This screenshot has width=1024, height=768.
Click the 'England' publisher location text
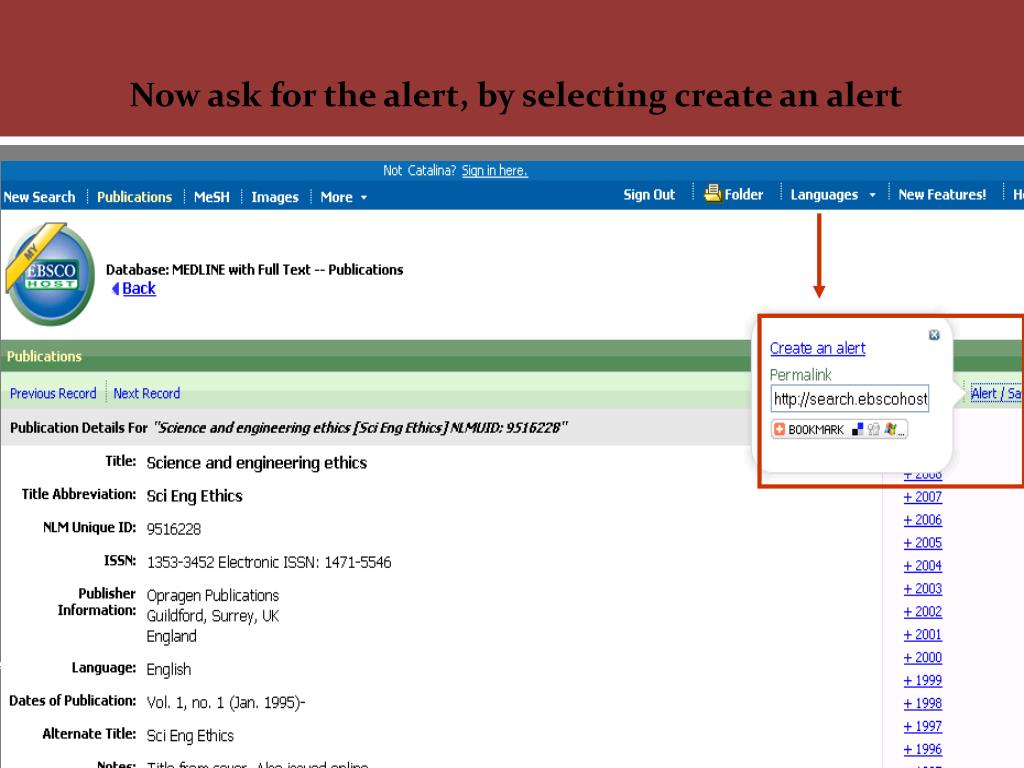click(x=171, y=637)
